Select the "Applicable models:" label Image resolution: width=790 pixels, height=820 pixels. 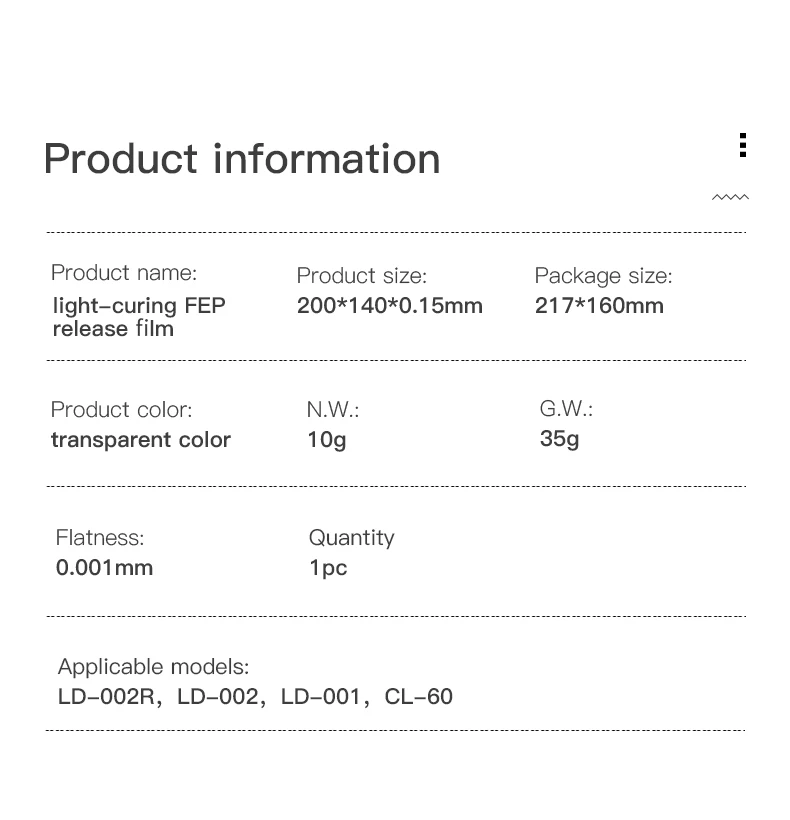tap(154, 667)
